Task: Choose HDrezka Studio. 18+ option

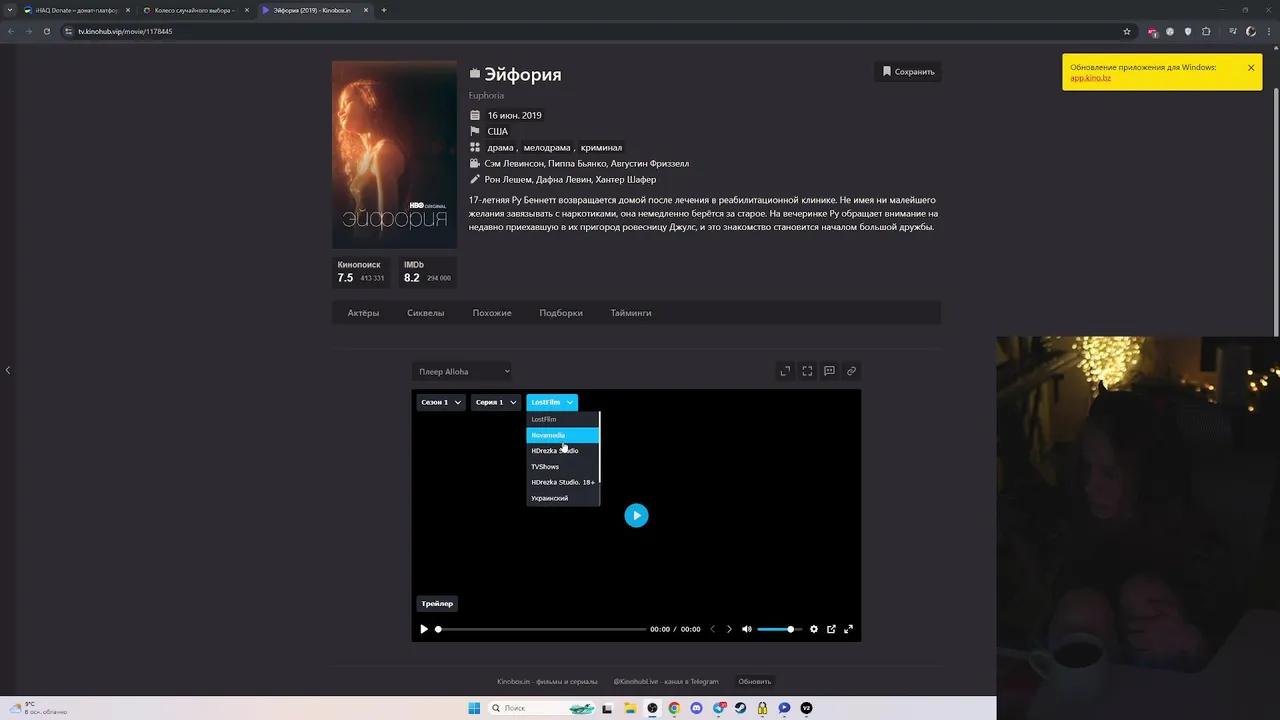Action: 563,482
